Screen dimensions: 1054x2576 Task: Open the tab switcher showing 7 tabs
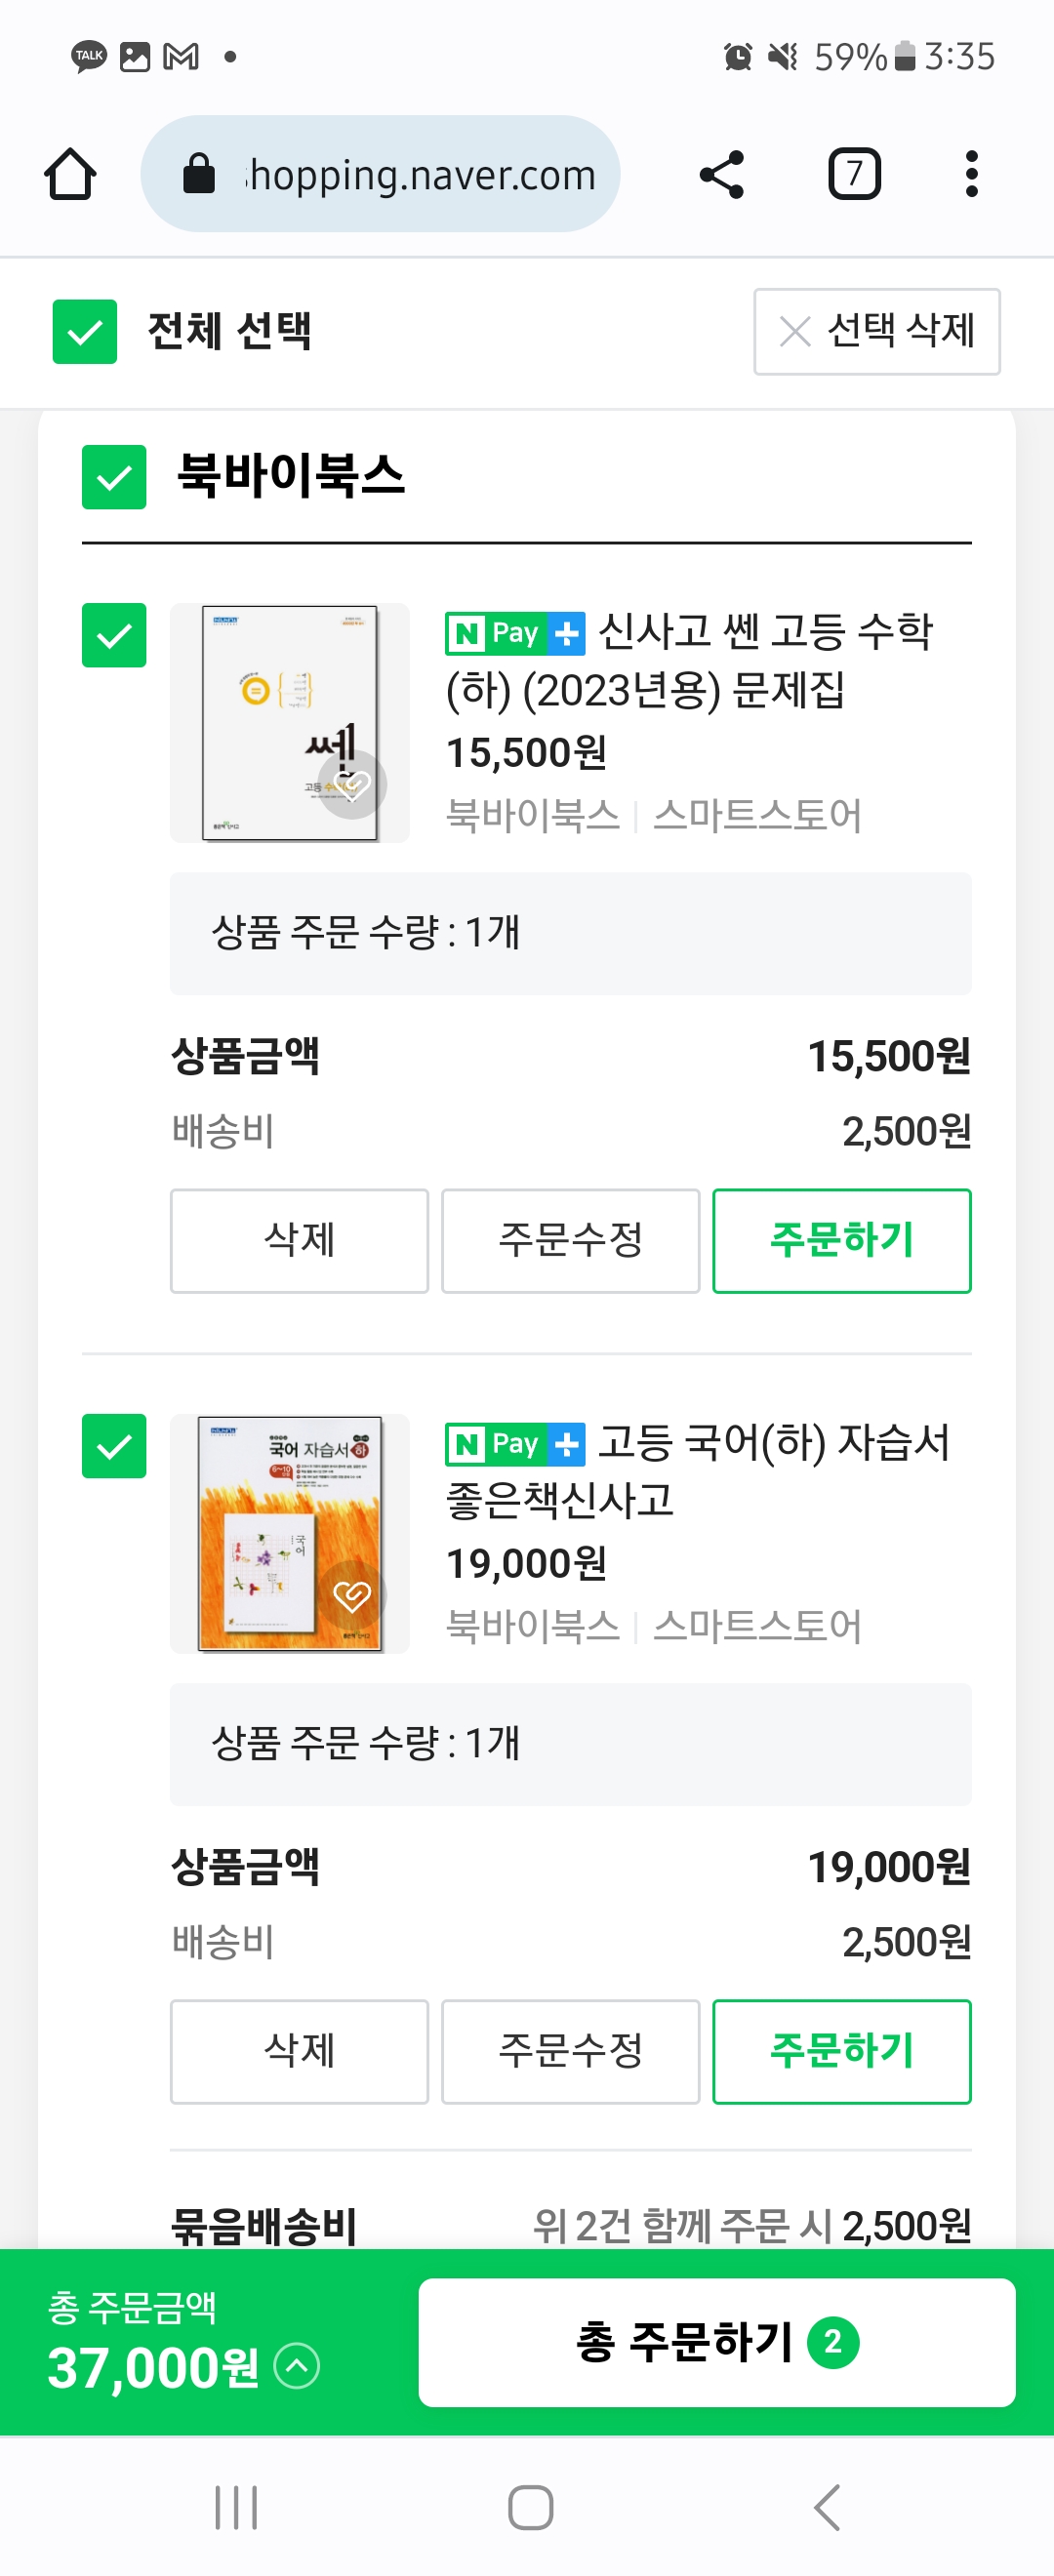[x=854, y=175]
